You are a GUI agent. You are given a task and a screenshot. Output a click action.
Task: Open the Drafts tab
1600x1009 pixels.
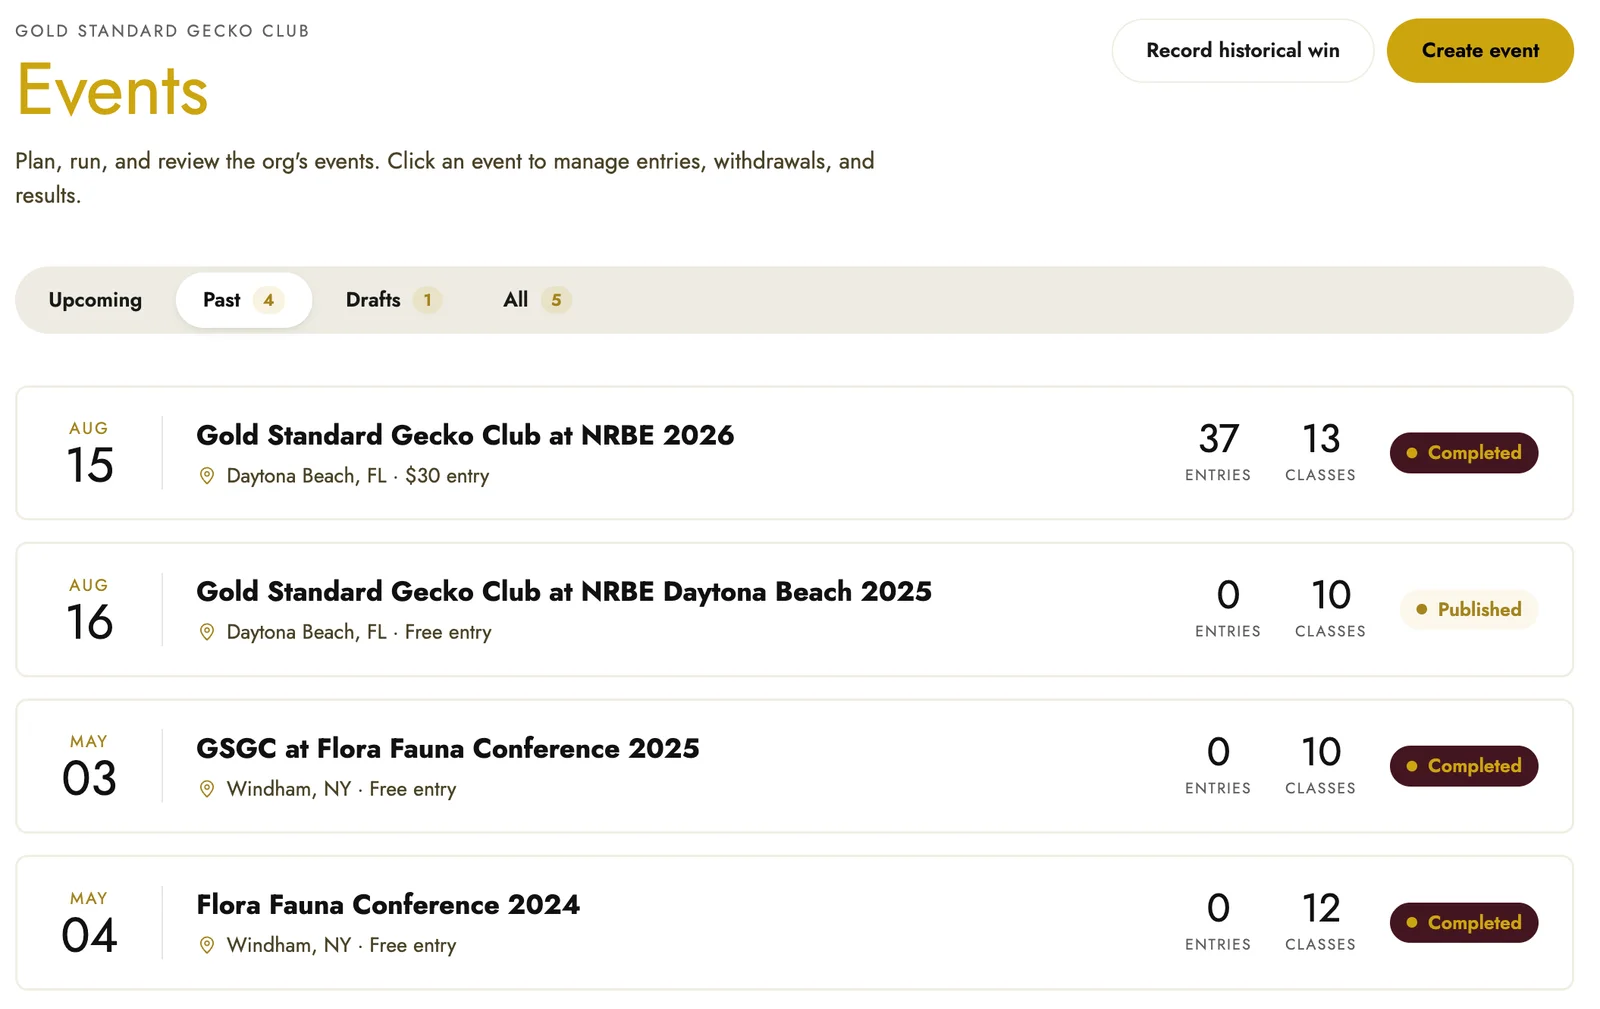point(393,300)
